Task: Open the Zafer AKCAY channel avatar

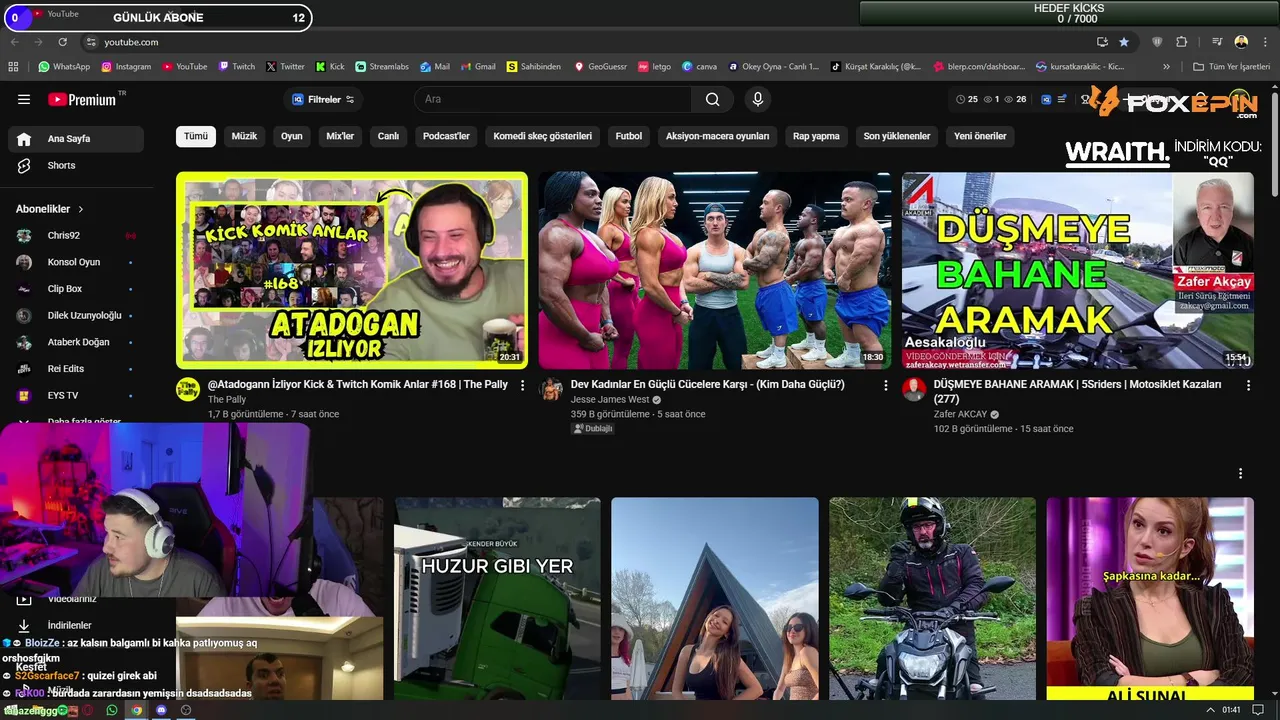Action: pyautogui.click(x=914, y=389)
